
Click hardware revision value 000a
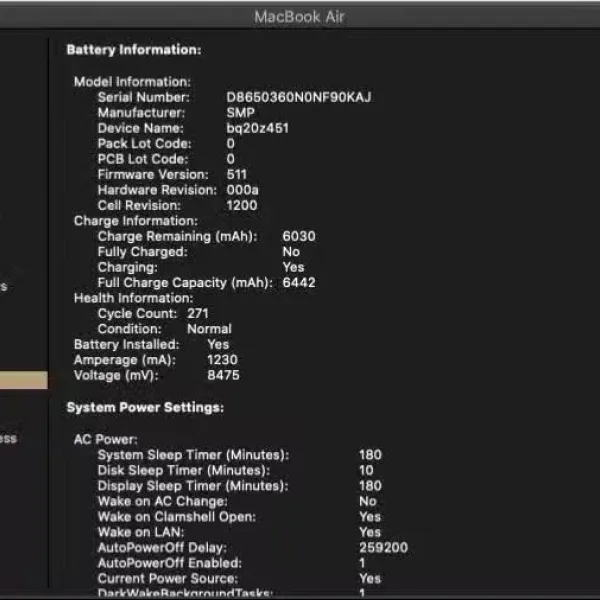pyautogui.click(x=242, y=190)
